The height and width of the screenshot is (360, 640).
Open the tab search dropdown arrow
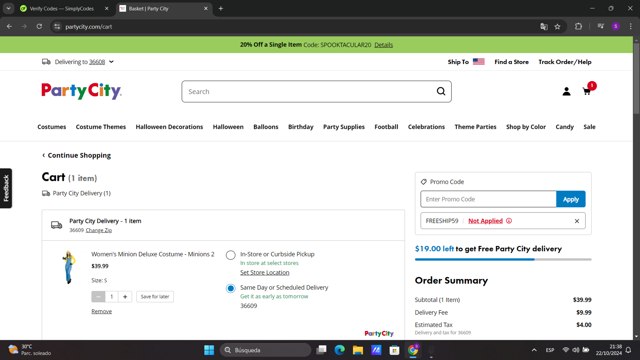(8, 8)
